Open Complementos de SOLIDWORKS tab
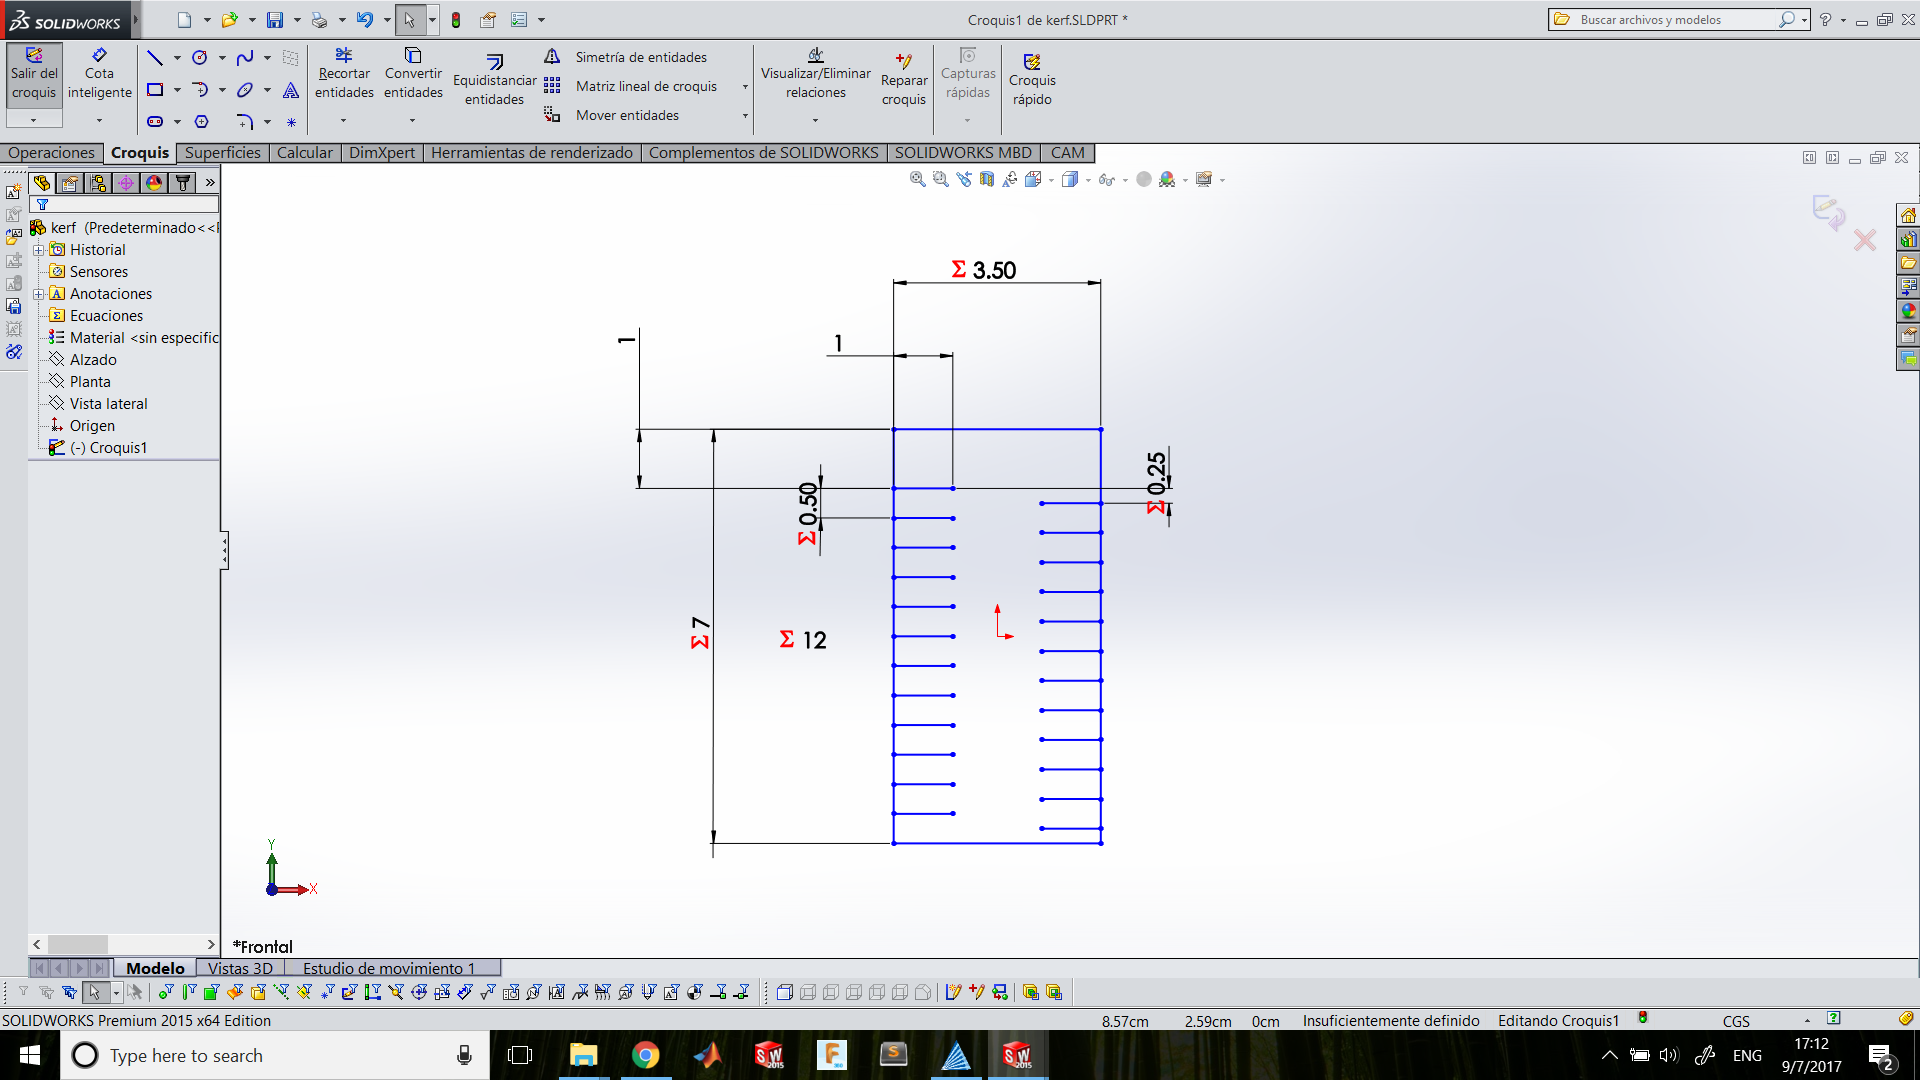The width and height of the screenshot is (1920, 1080). 763,152
